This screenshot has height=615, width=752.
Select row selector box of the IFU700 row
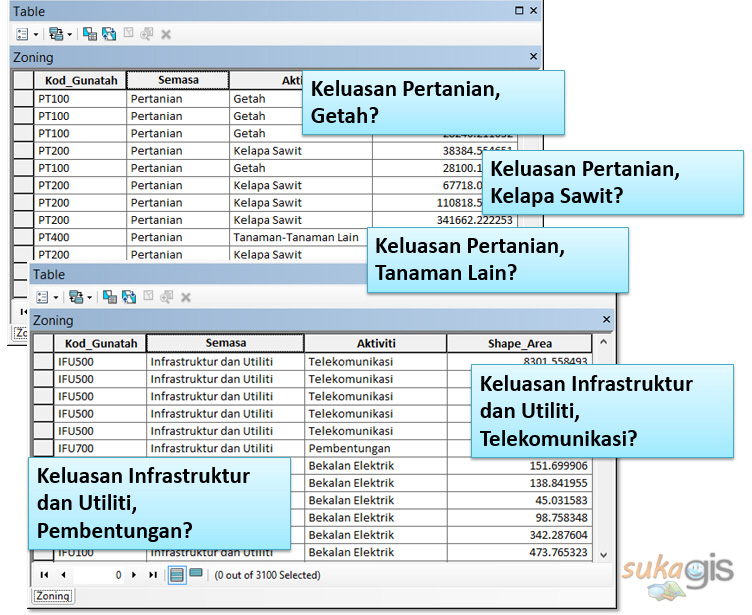[43, 448]
